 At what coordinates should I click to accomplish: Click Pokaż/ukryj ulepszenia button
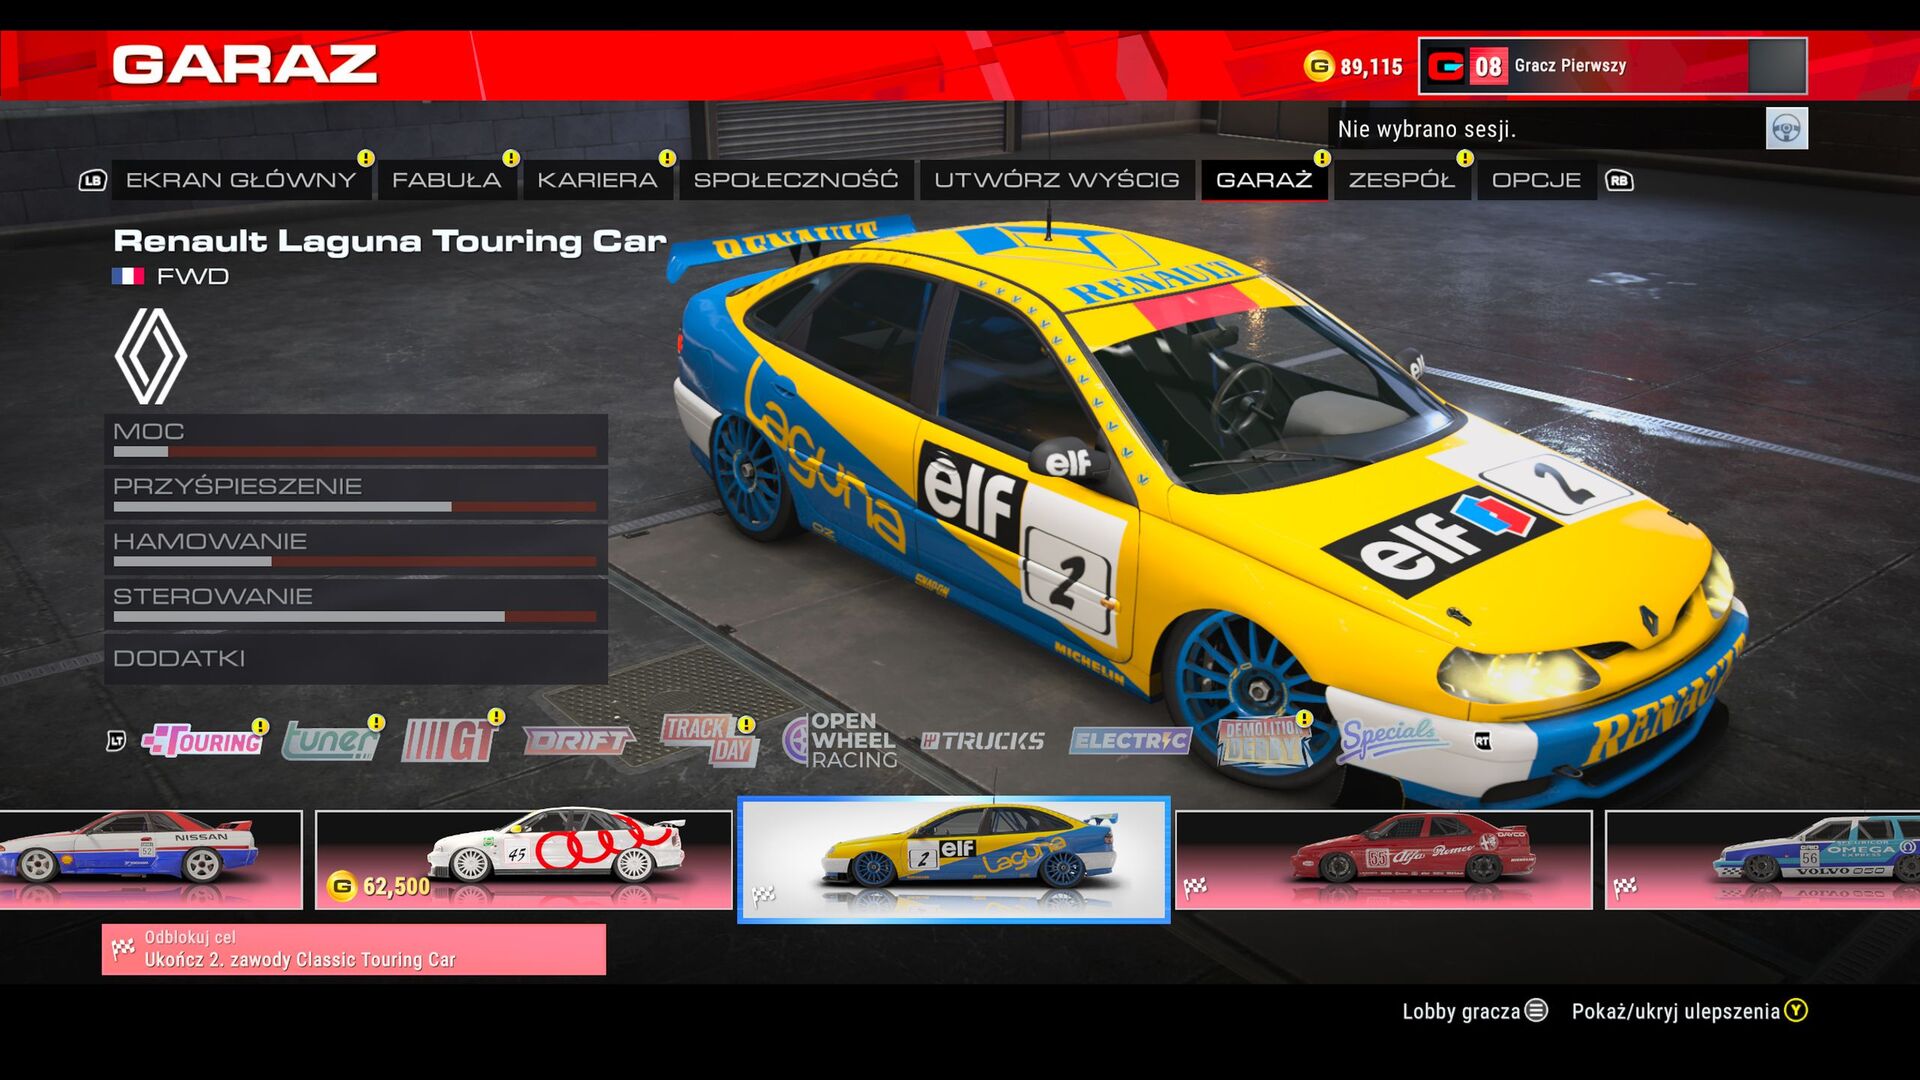coord(1689,1011)
